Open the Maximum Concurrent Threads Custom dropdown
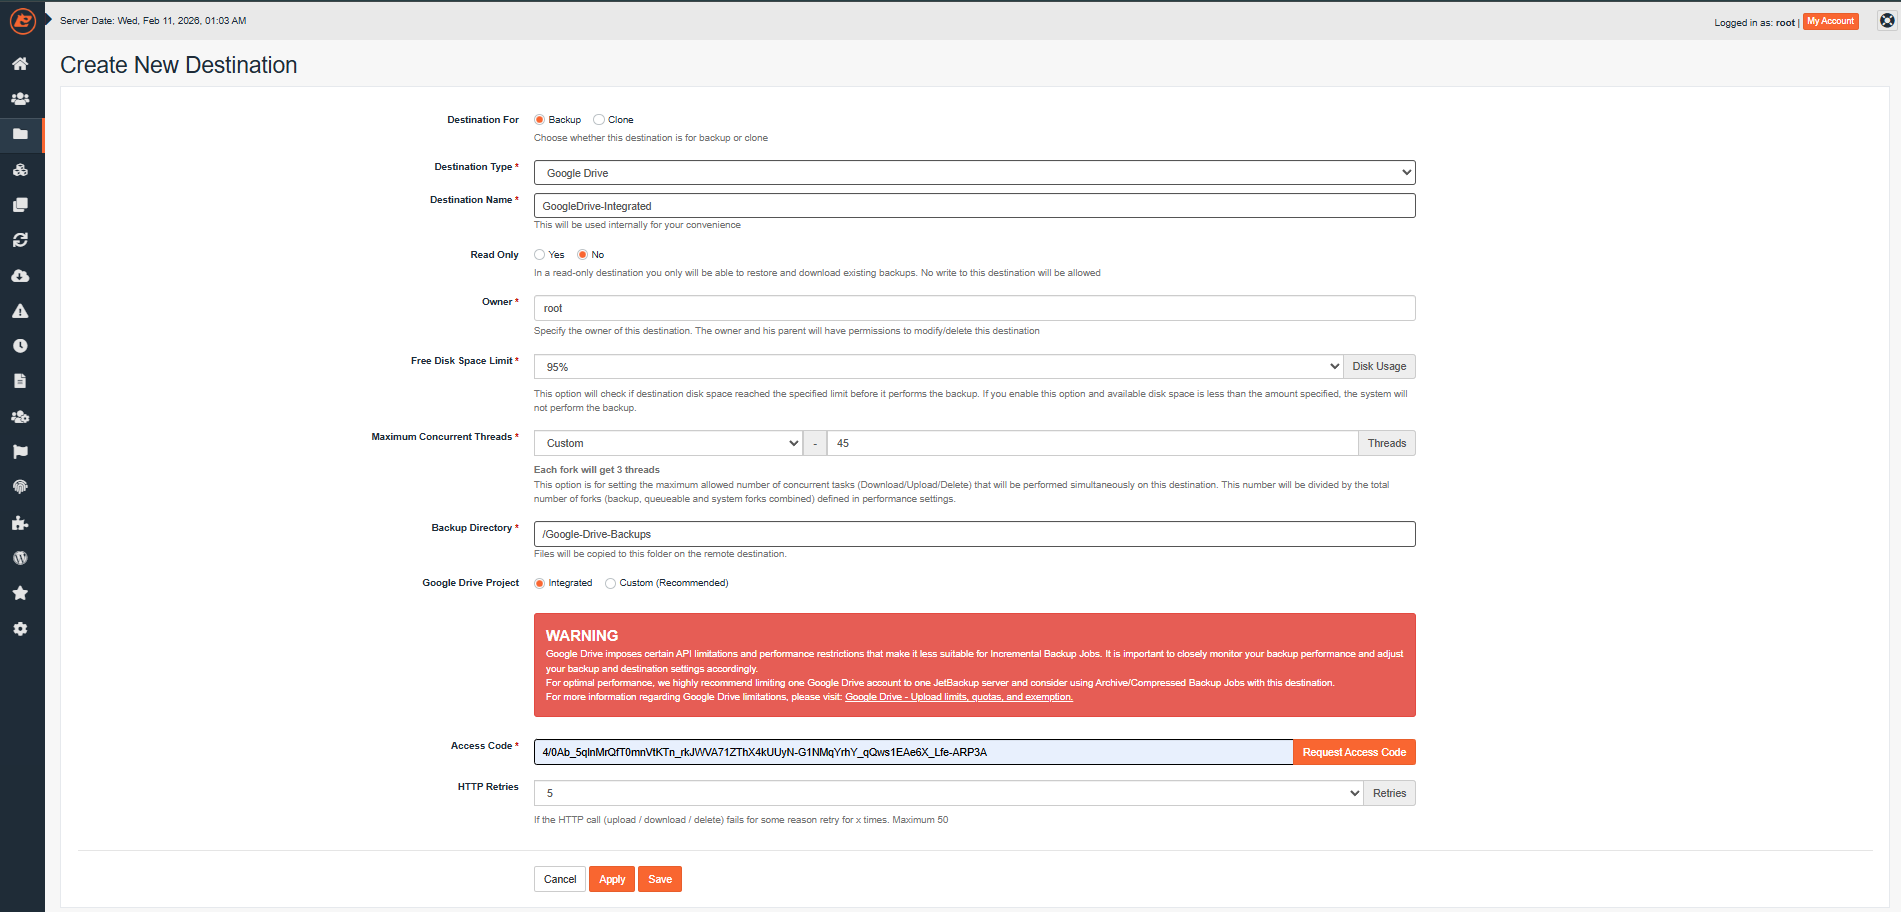Viewport: 1901px width, 912px height. pos(667,443)
